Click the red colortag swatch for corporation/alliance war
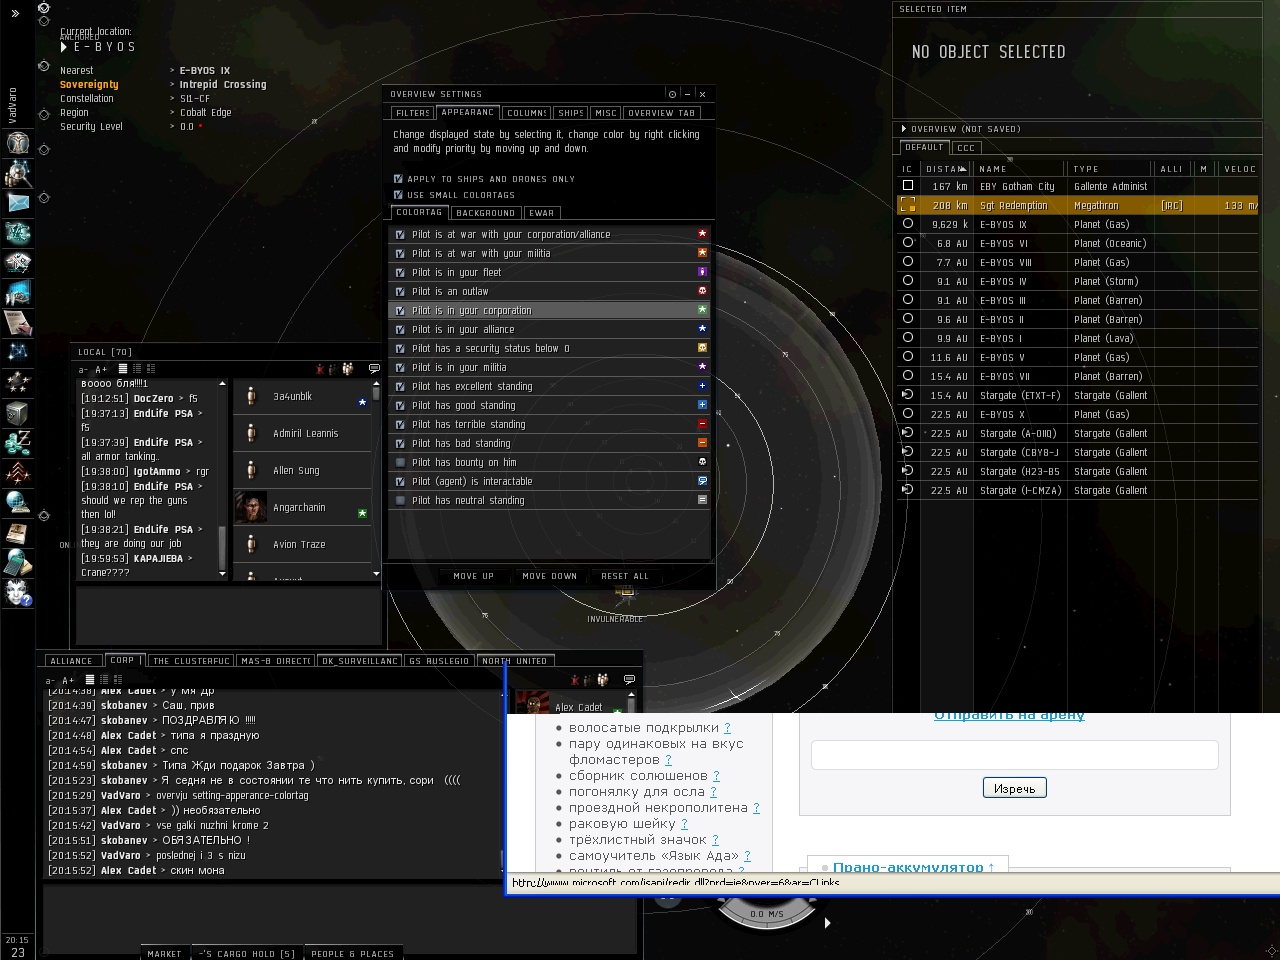Viewport: 1280px width, 960px height. pos(702,234)
